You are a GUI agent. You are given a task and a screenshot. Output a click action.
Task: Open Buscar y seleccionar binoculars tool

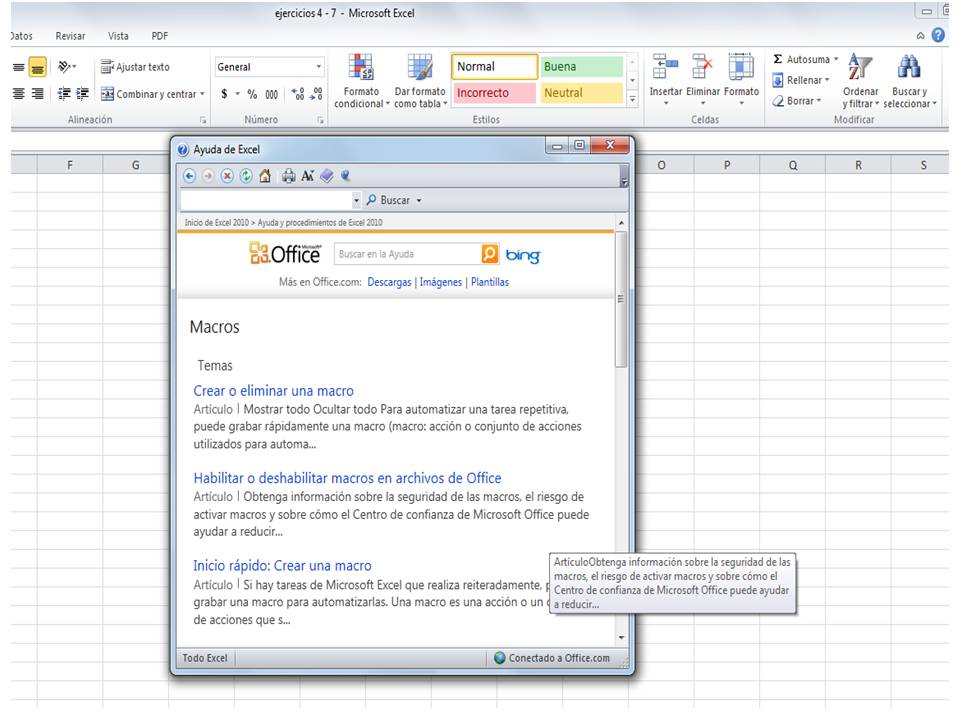911,80
